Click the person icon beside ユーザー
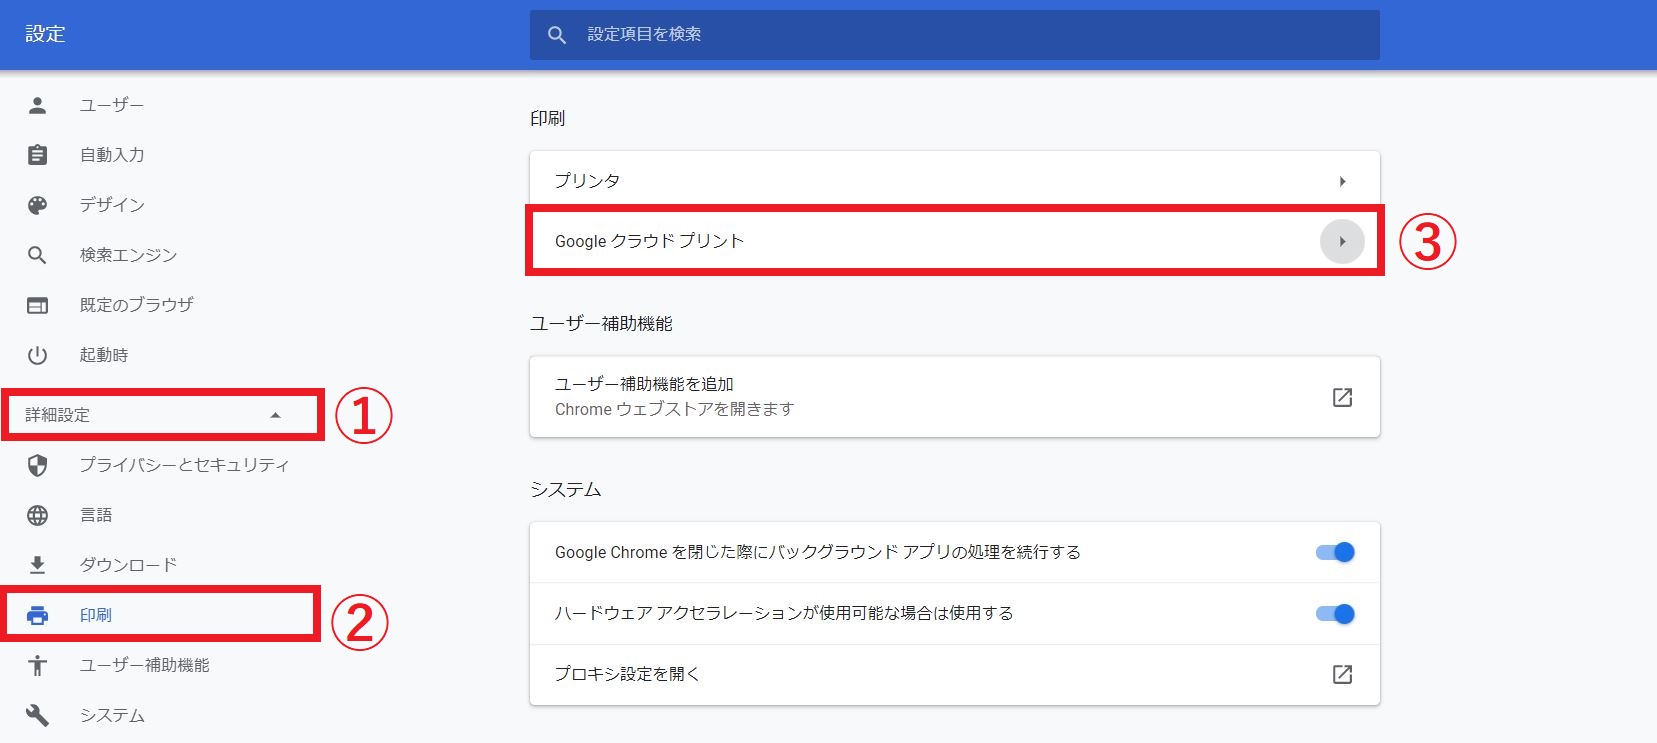This screenshot has width=1657, height=743. click(37, 105)
